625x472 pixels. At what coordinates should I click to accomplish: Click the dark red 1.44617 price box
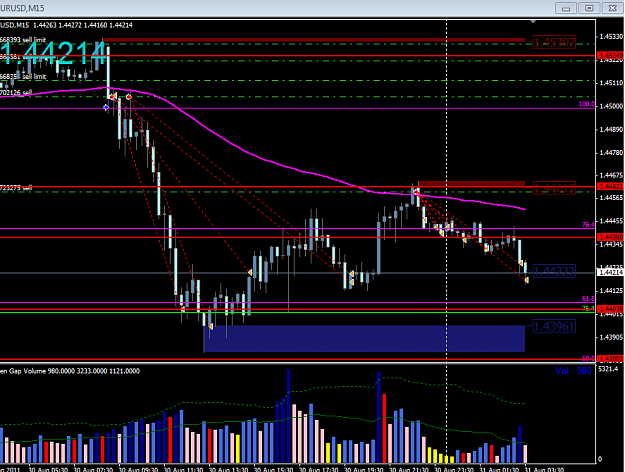[554, 188]
